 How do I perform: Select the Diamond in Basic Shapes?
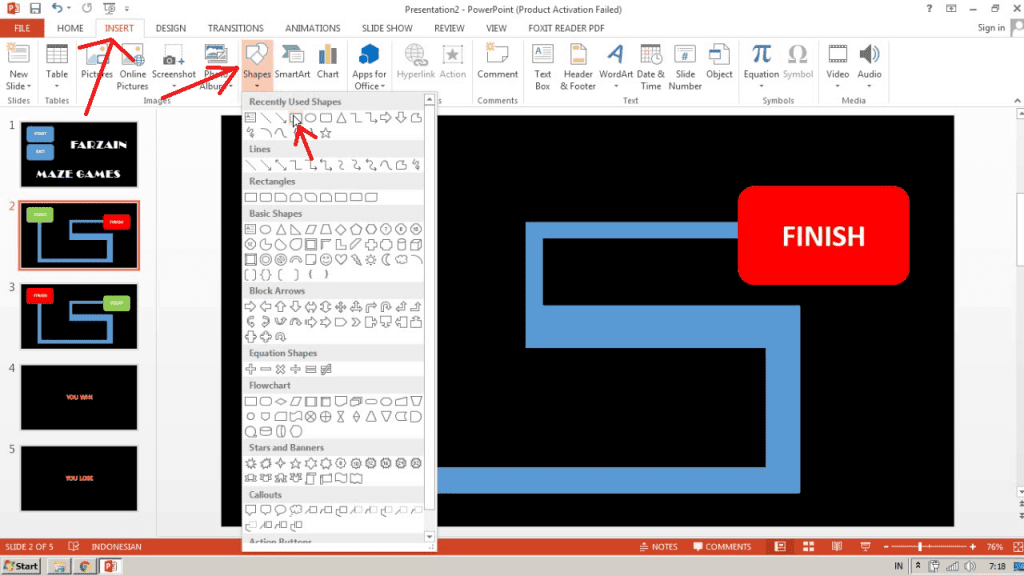pyautogui.click(x=341, y=229)
